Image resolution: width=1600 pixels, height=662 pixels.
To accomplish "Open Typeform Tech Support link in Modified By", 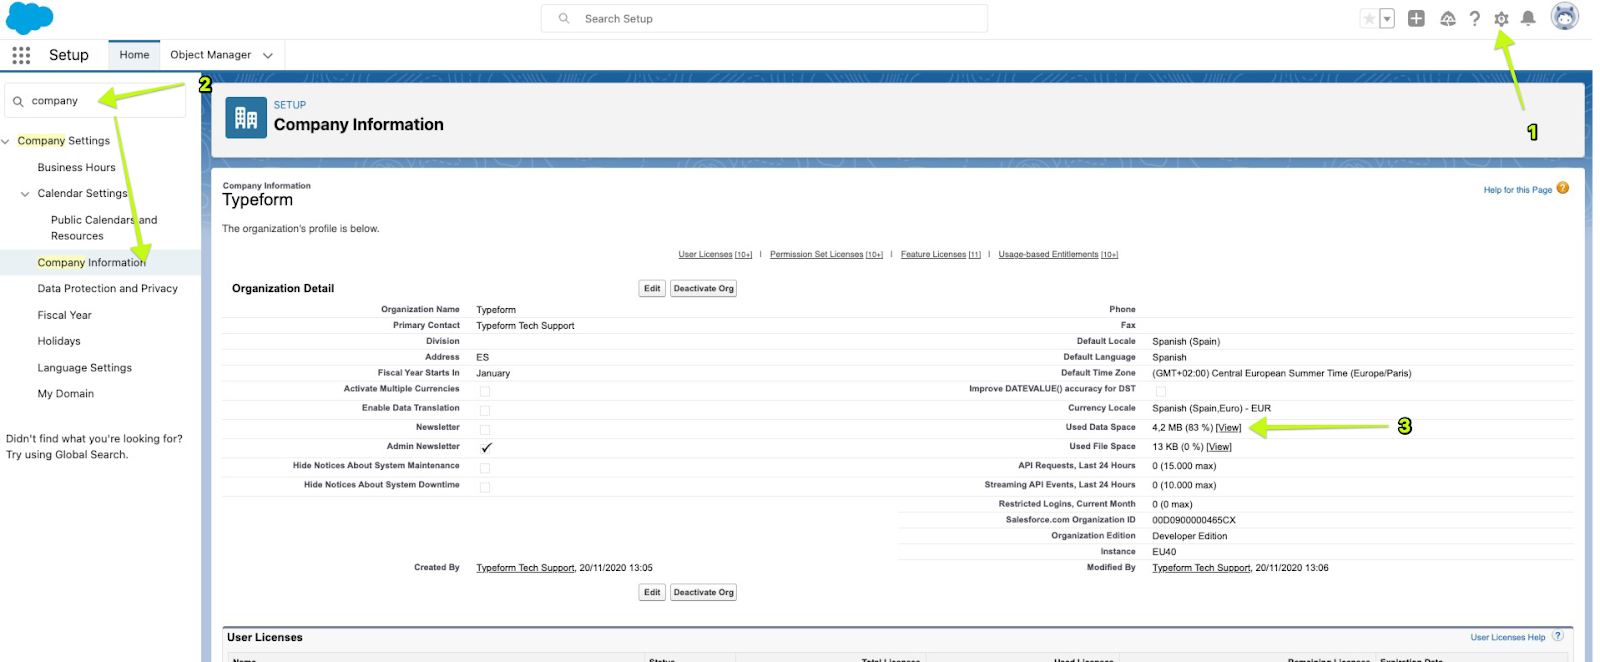I will (x=1201, y=568).
